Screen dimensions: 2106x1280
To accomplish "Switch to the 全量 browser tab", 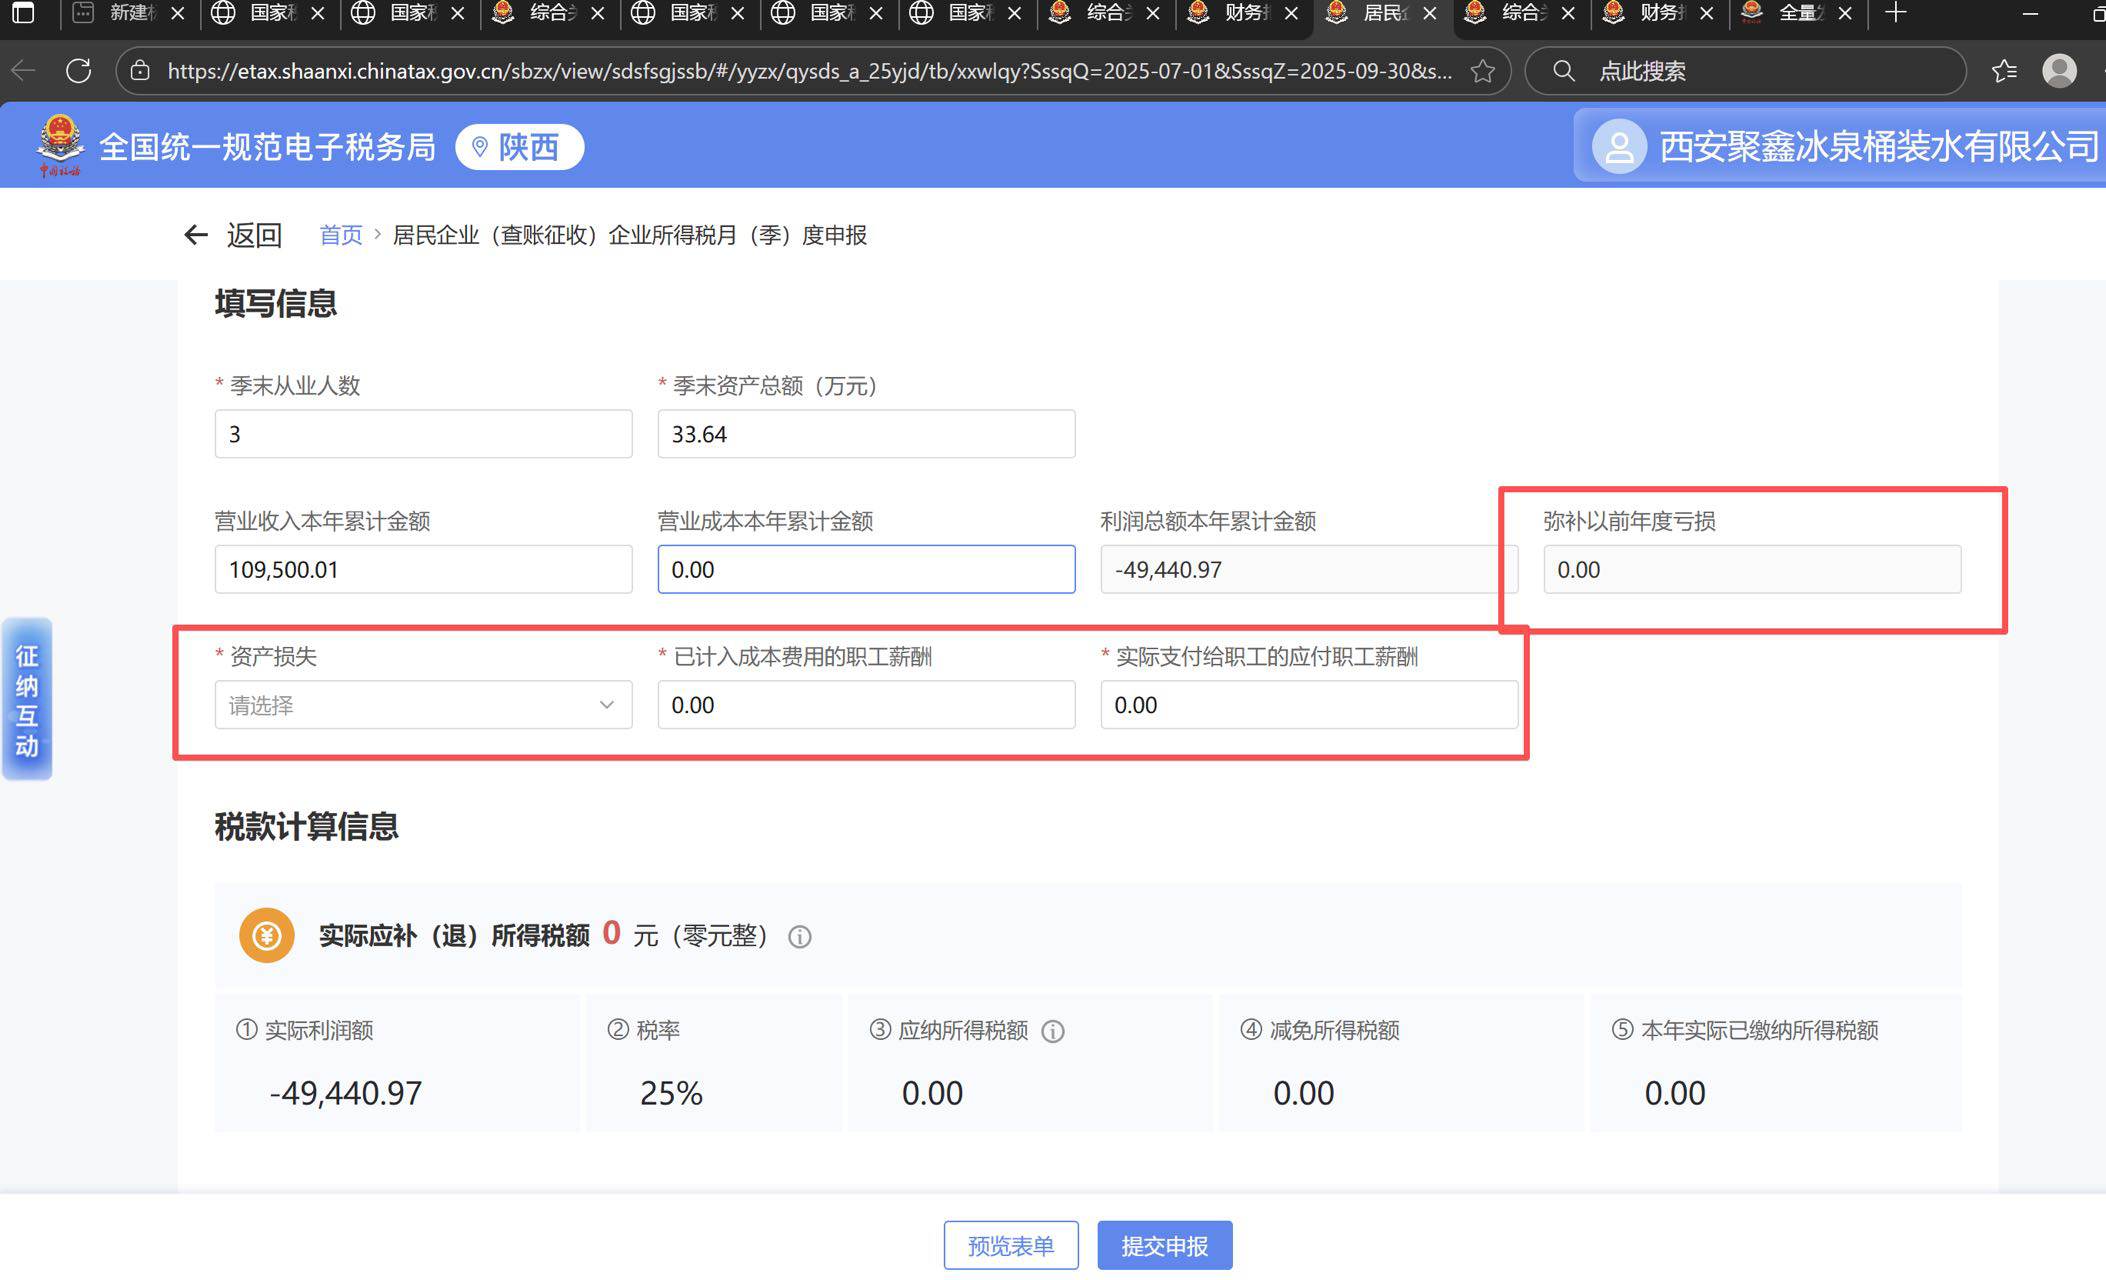I will pos(1795,13).
